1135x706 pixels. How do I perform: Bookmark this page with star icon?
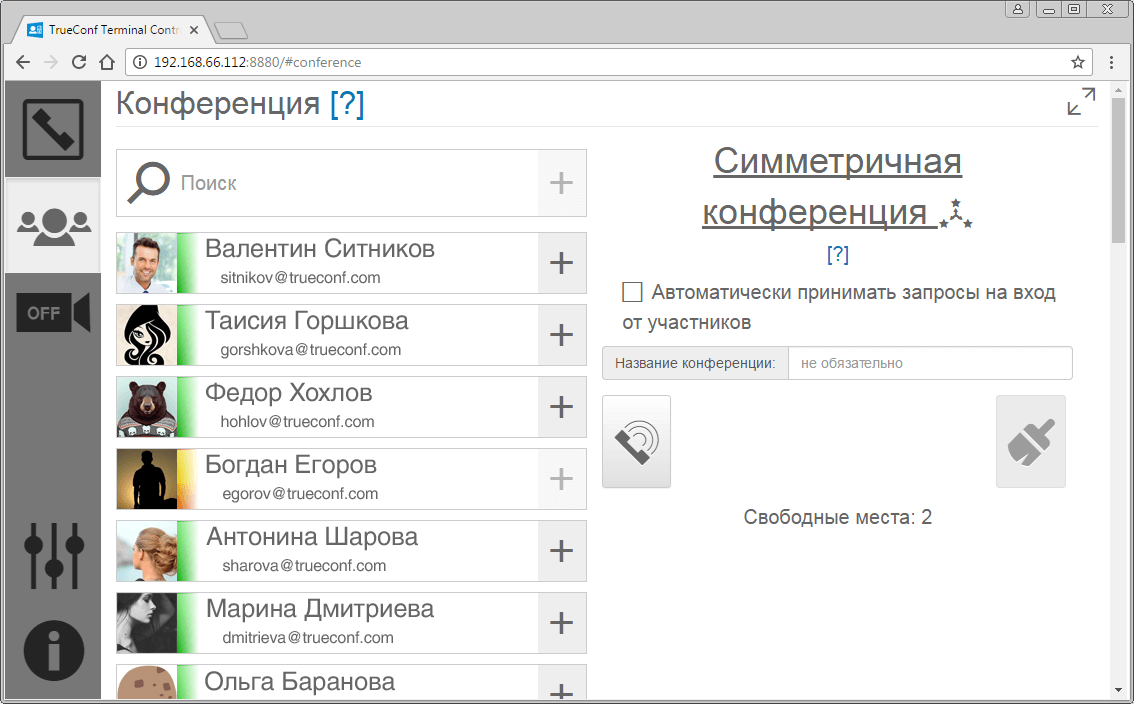tap(1077, 62)
